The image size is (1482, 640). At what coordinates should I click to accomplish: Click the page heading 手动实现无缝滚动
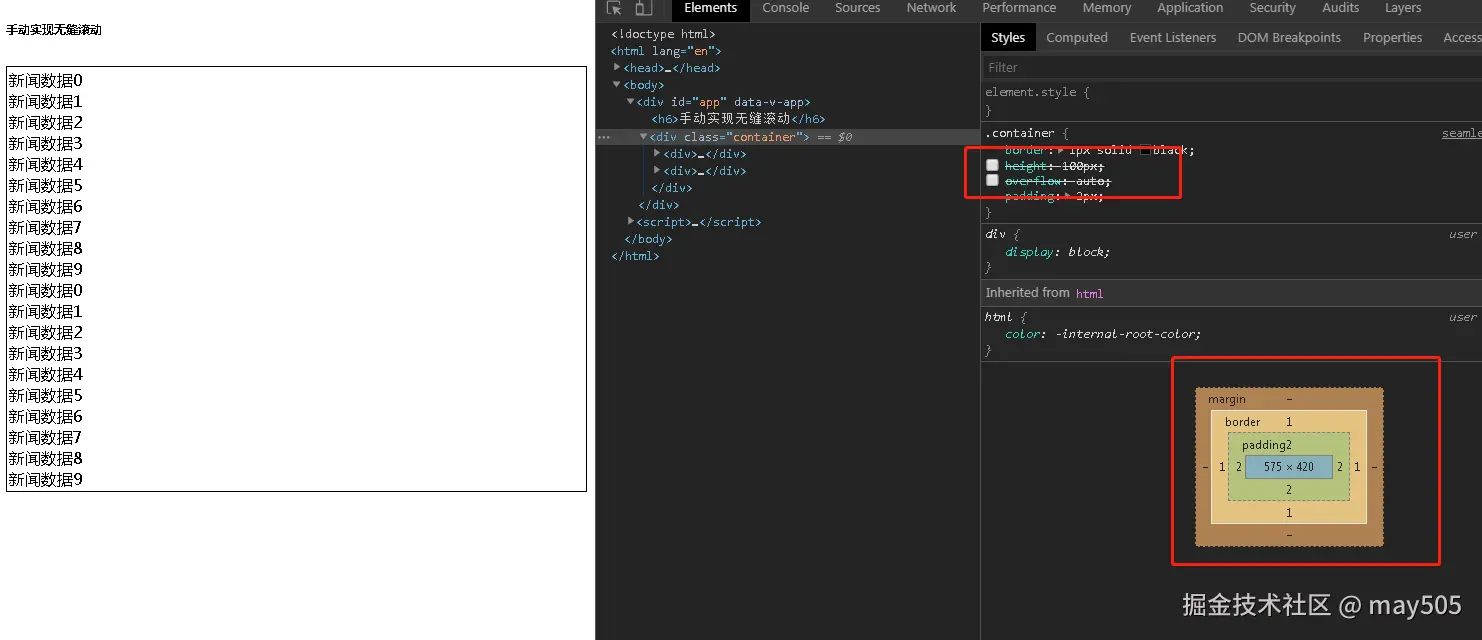[x=54, y=30]
